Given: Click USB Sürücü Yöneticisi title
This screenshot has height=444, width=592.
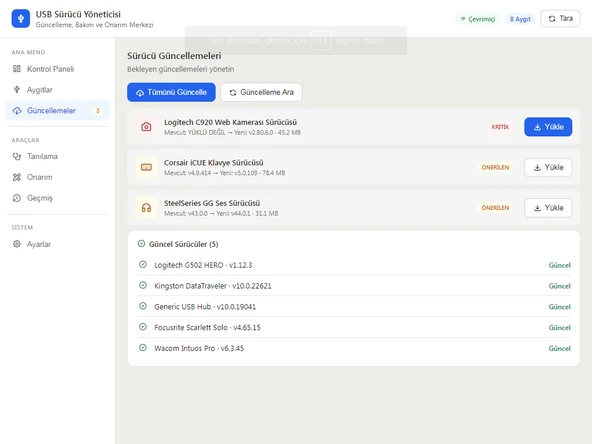Looking at the screenshot, I should (x=78, y=14).
